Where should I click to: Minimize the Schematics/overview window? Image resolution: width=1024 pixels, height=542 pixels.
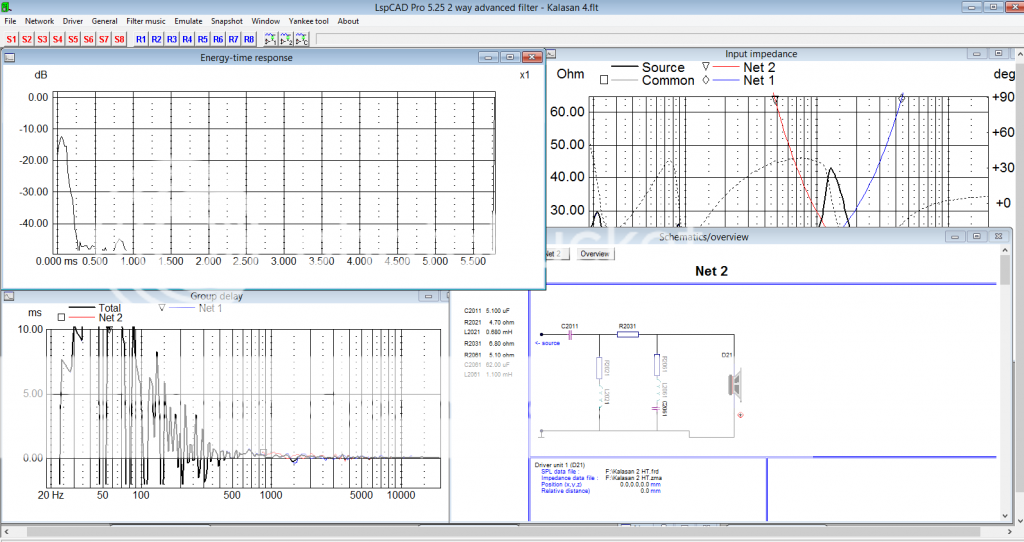click(x=955, y=236)
